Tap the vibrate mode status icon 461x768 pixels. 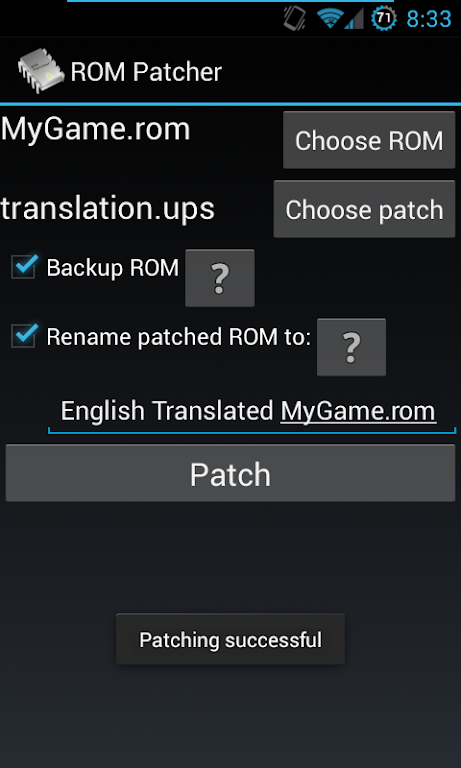pos(295,19)
